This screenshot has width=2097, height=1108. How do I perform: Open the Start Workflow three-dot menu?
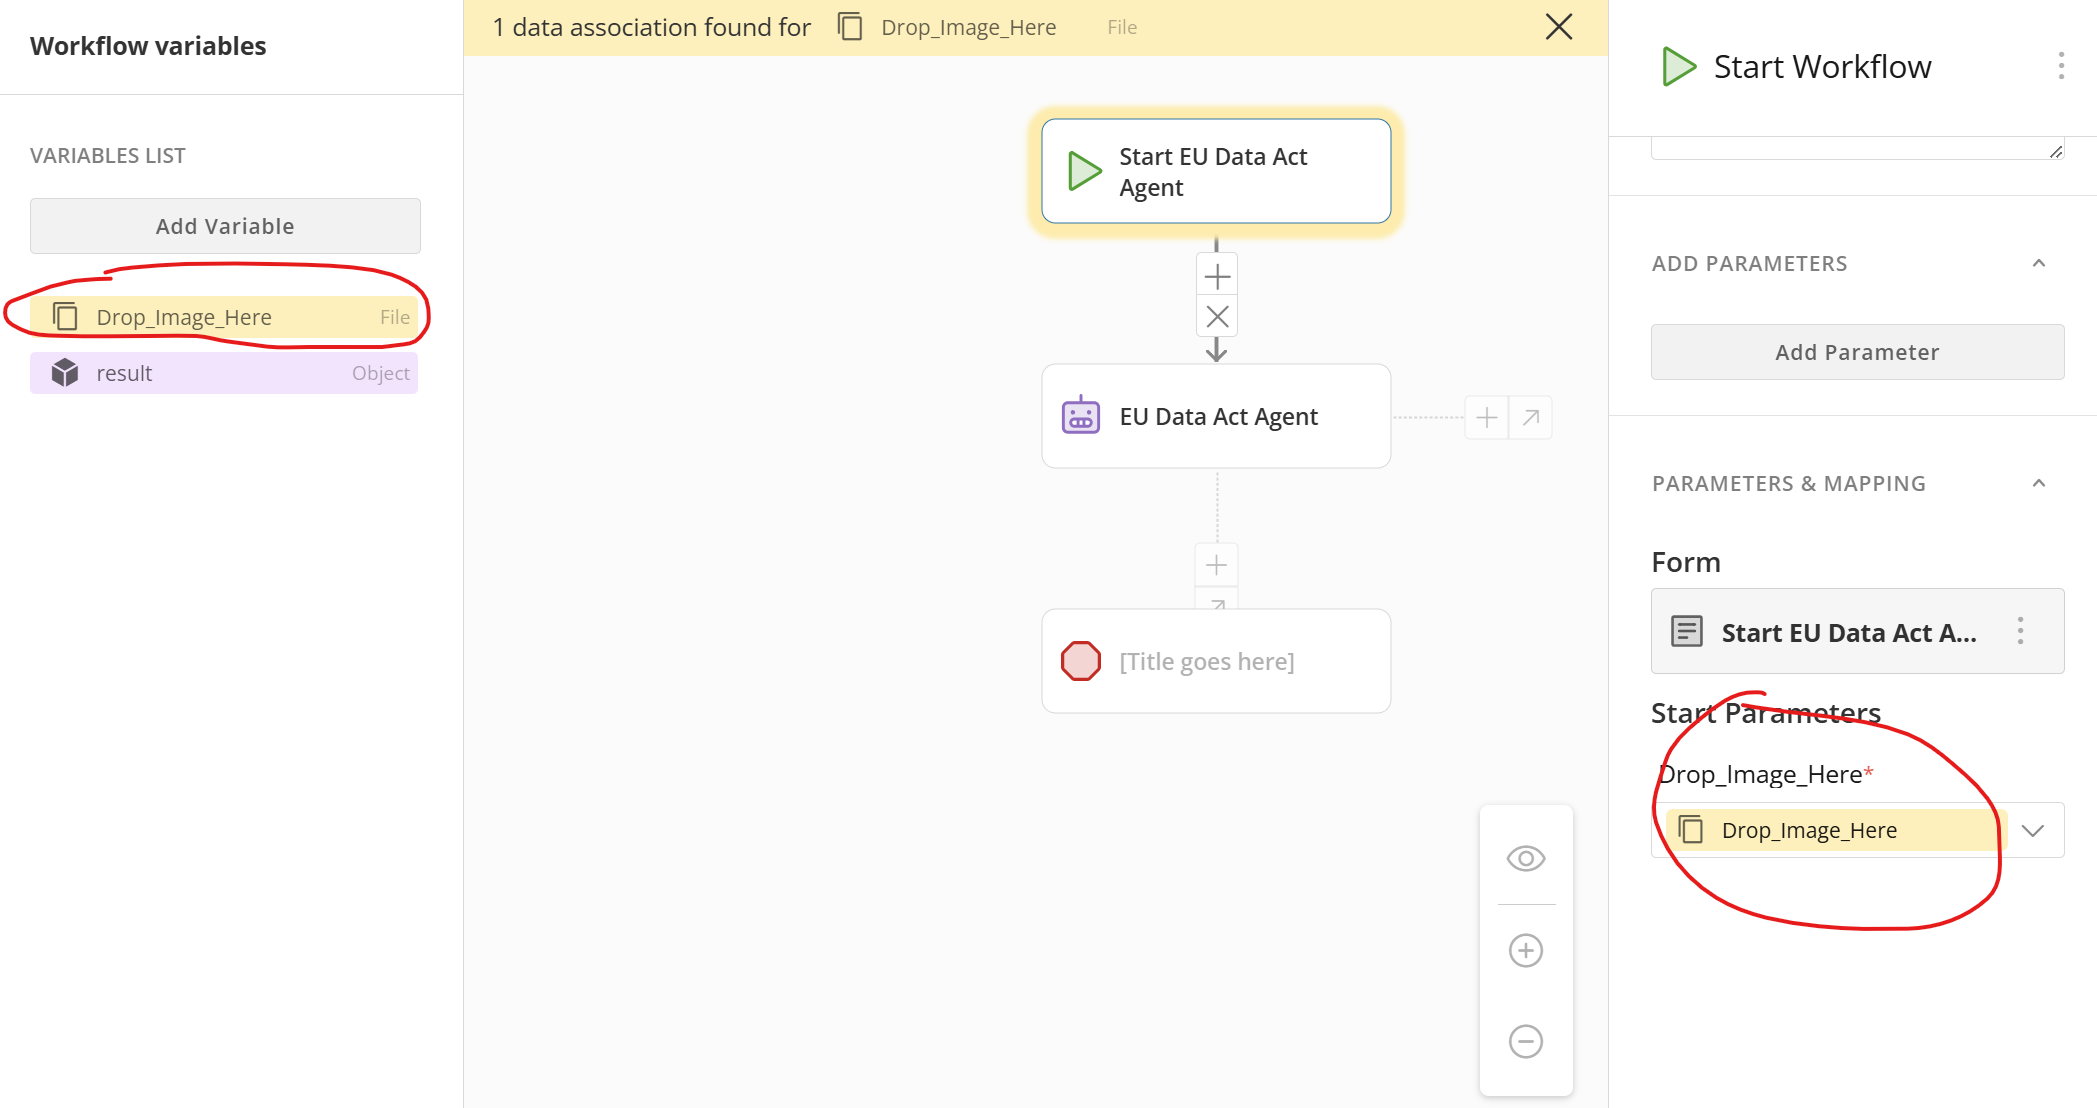click(2061, 66)
